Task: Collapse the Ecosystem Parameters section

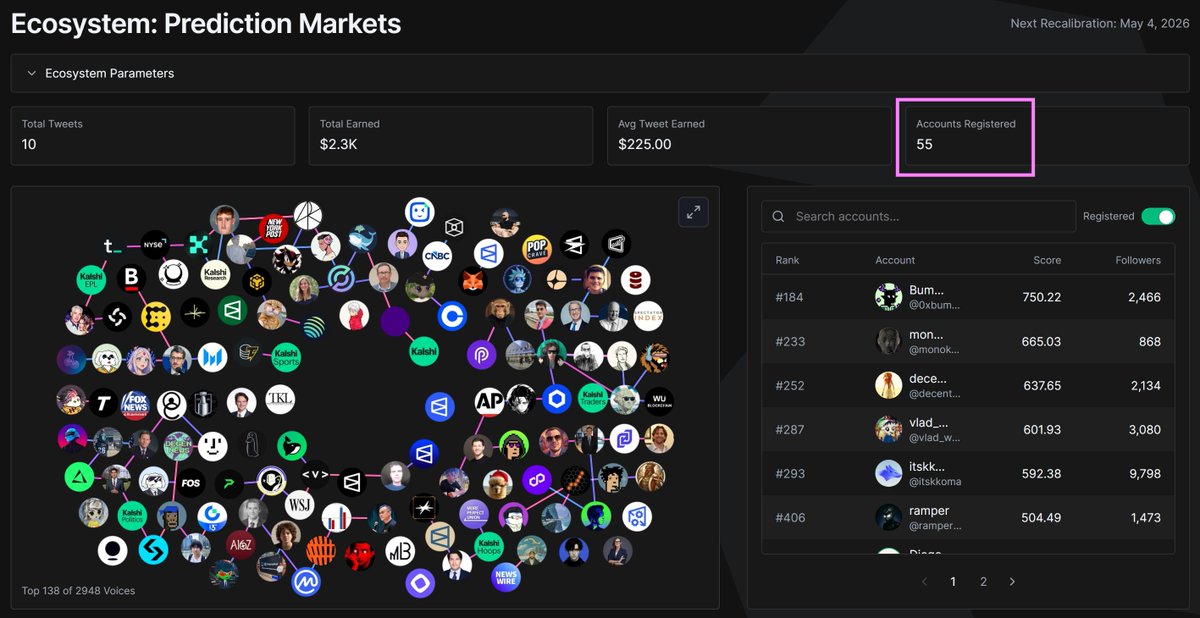Action: pyautogui.click(x=600, y=73)
